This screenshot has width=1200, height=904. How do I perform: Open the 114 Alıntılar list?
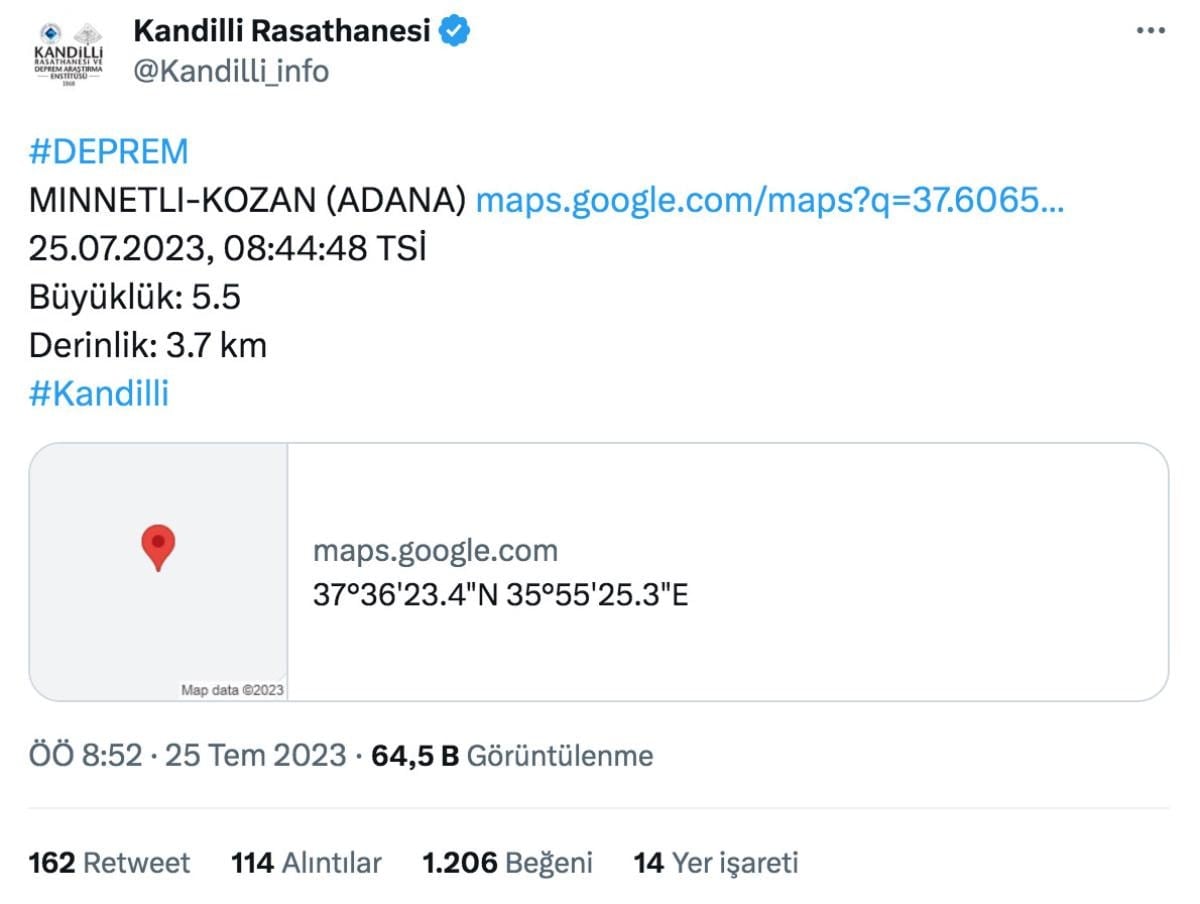tap(306, 862)
